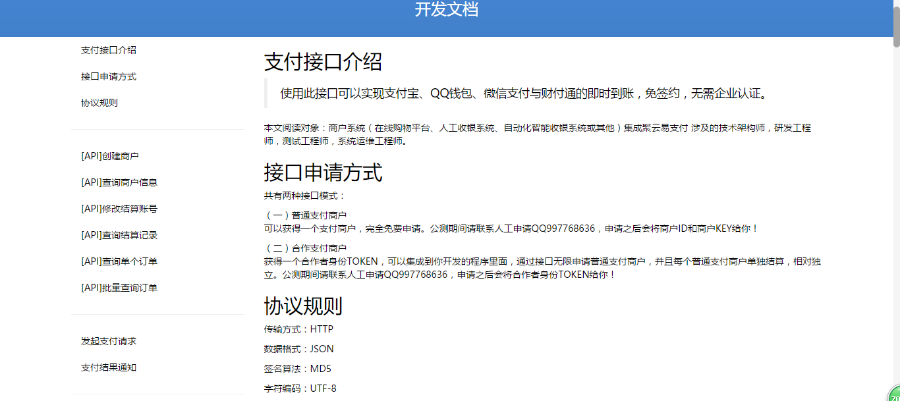The image size is (900, 401).
Task: Select [API]修改结算账号 in sidebar
Action: (x=119, y=209)
